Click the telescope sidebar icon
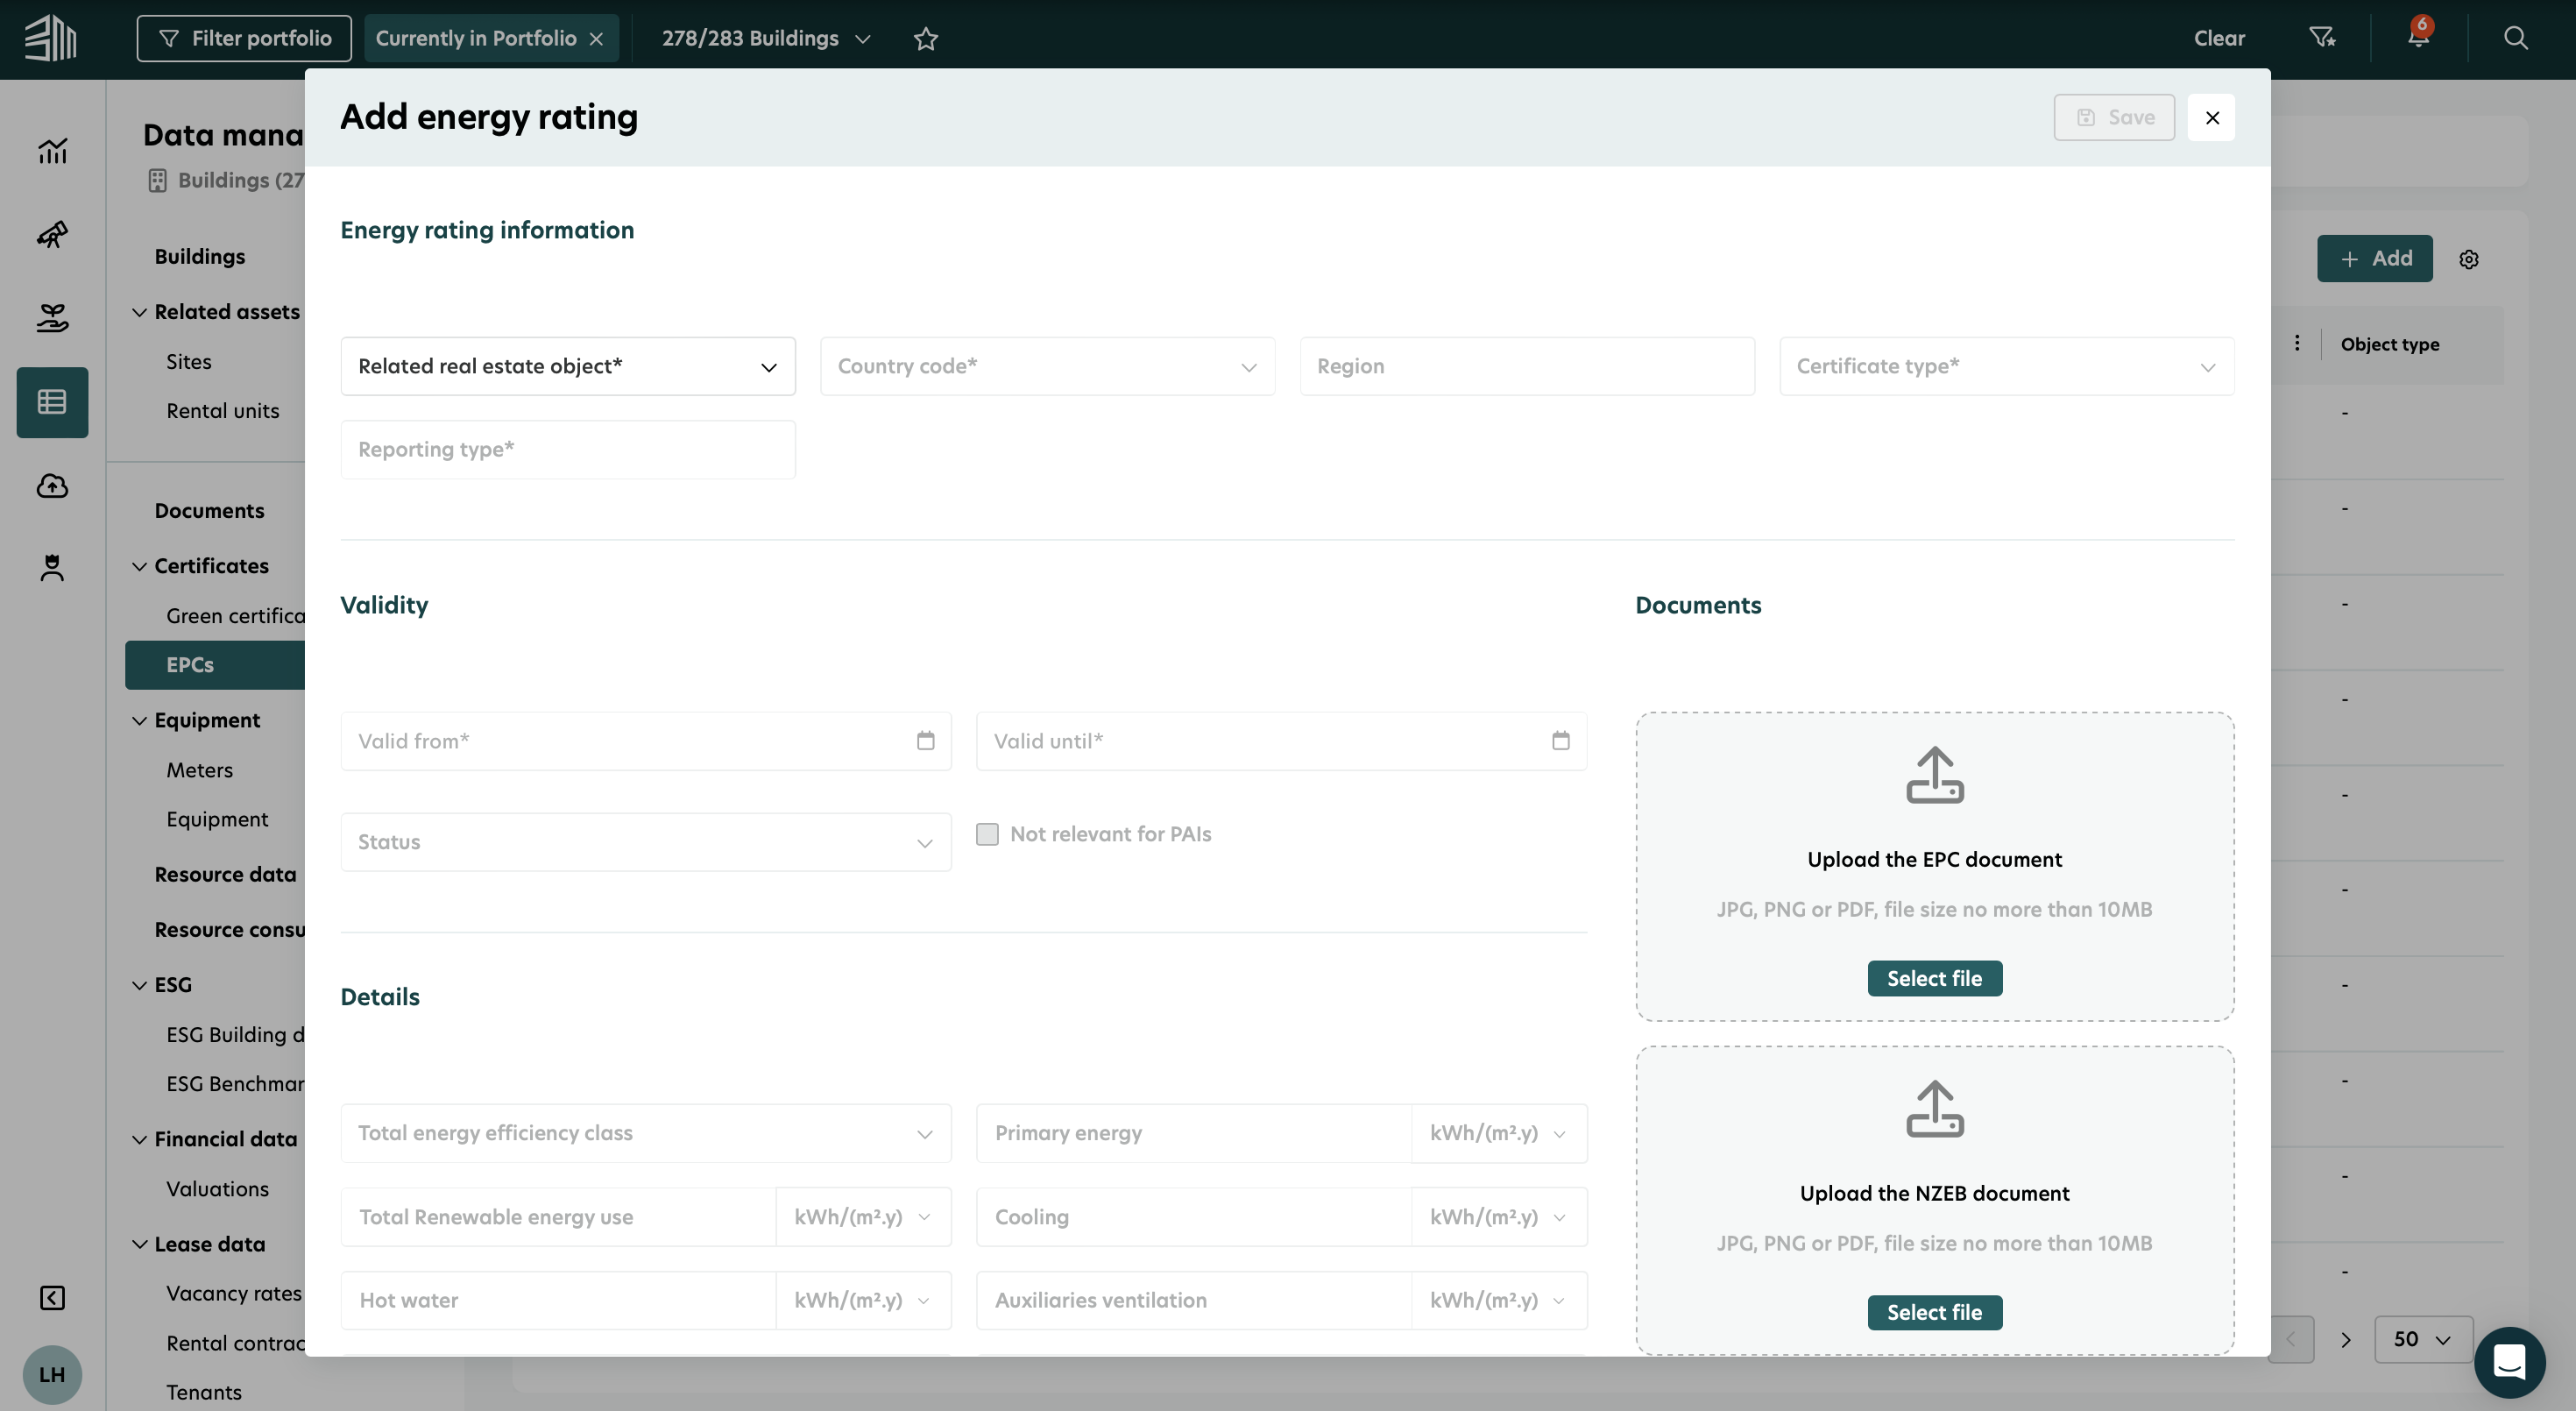 pos(52,235)
